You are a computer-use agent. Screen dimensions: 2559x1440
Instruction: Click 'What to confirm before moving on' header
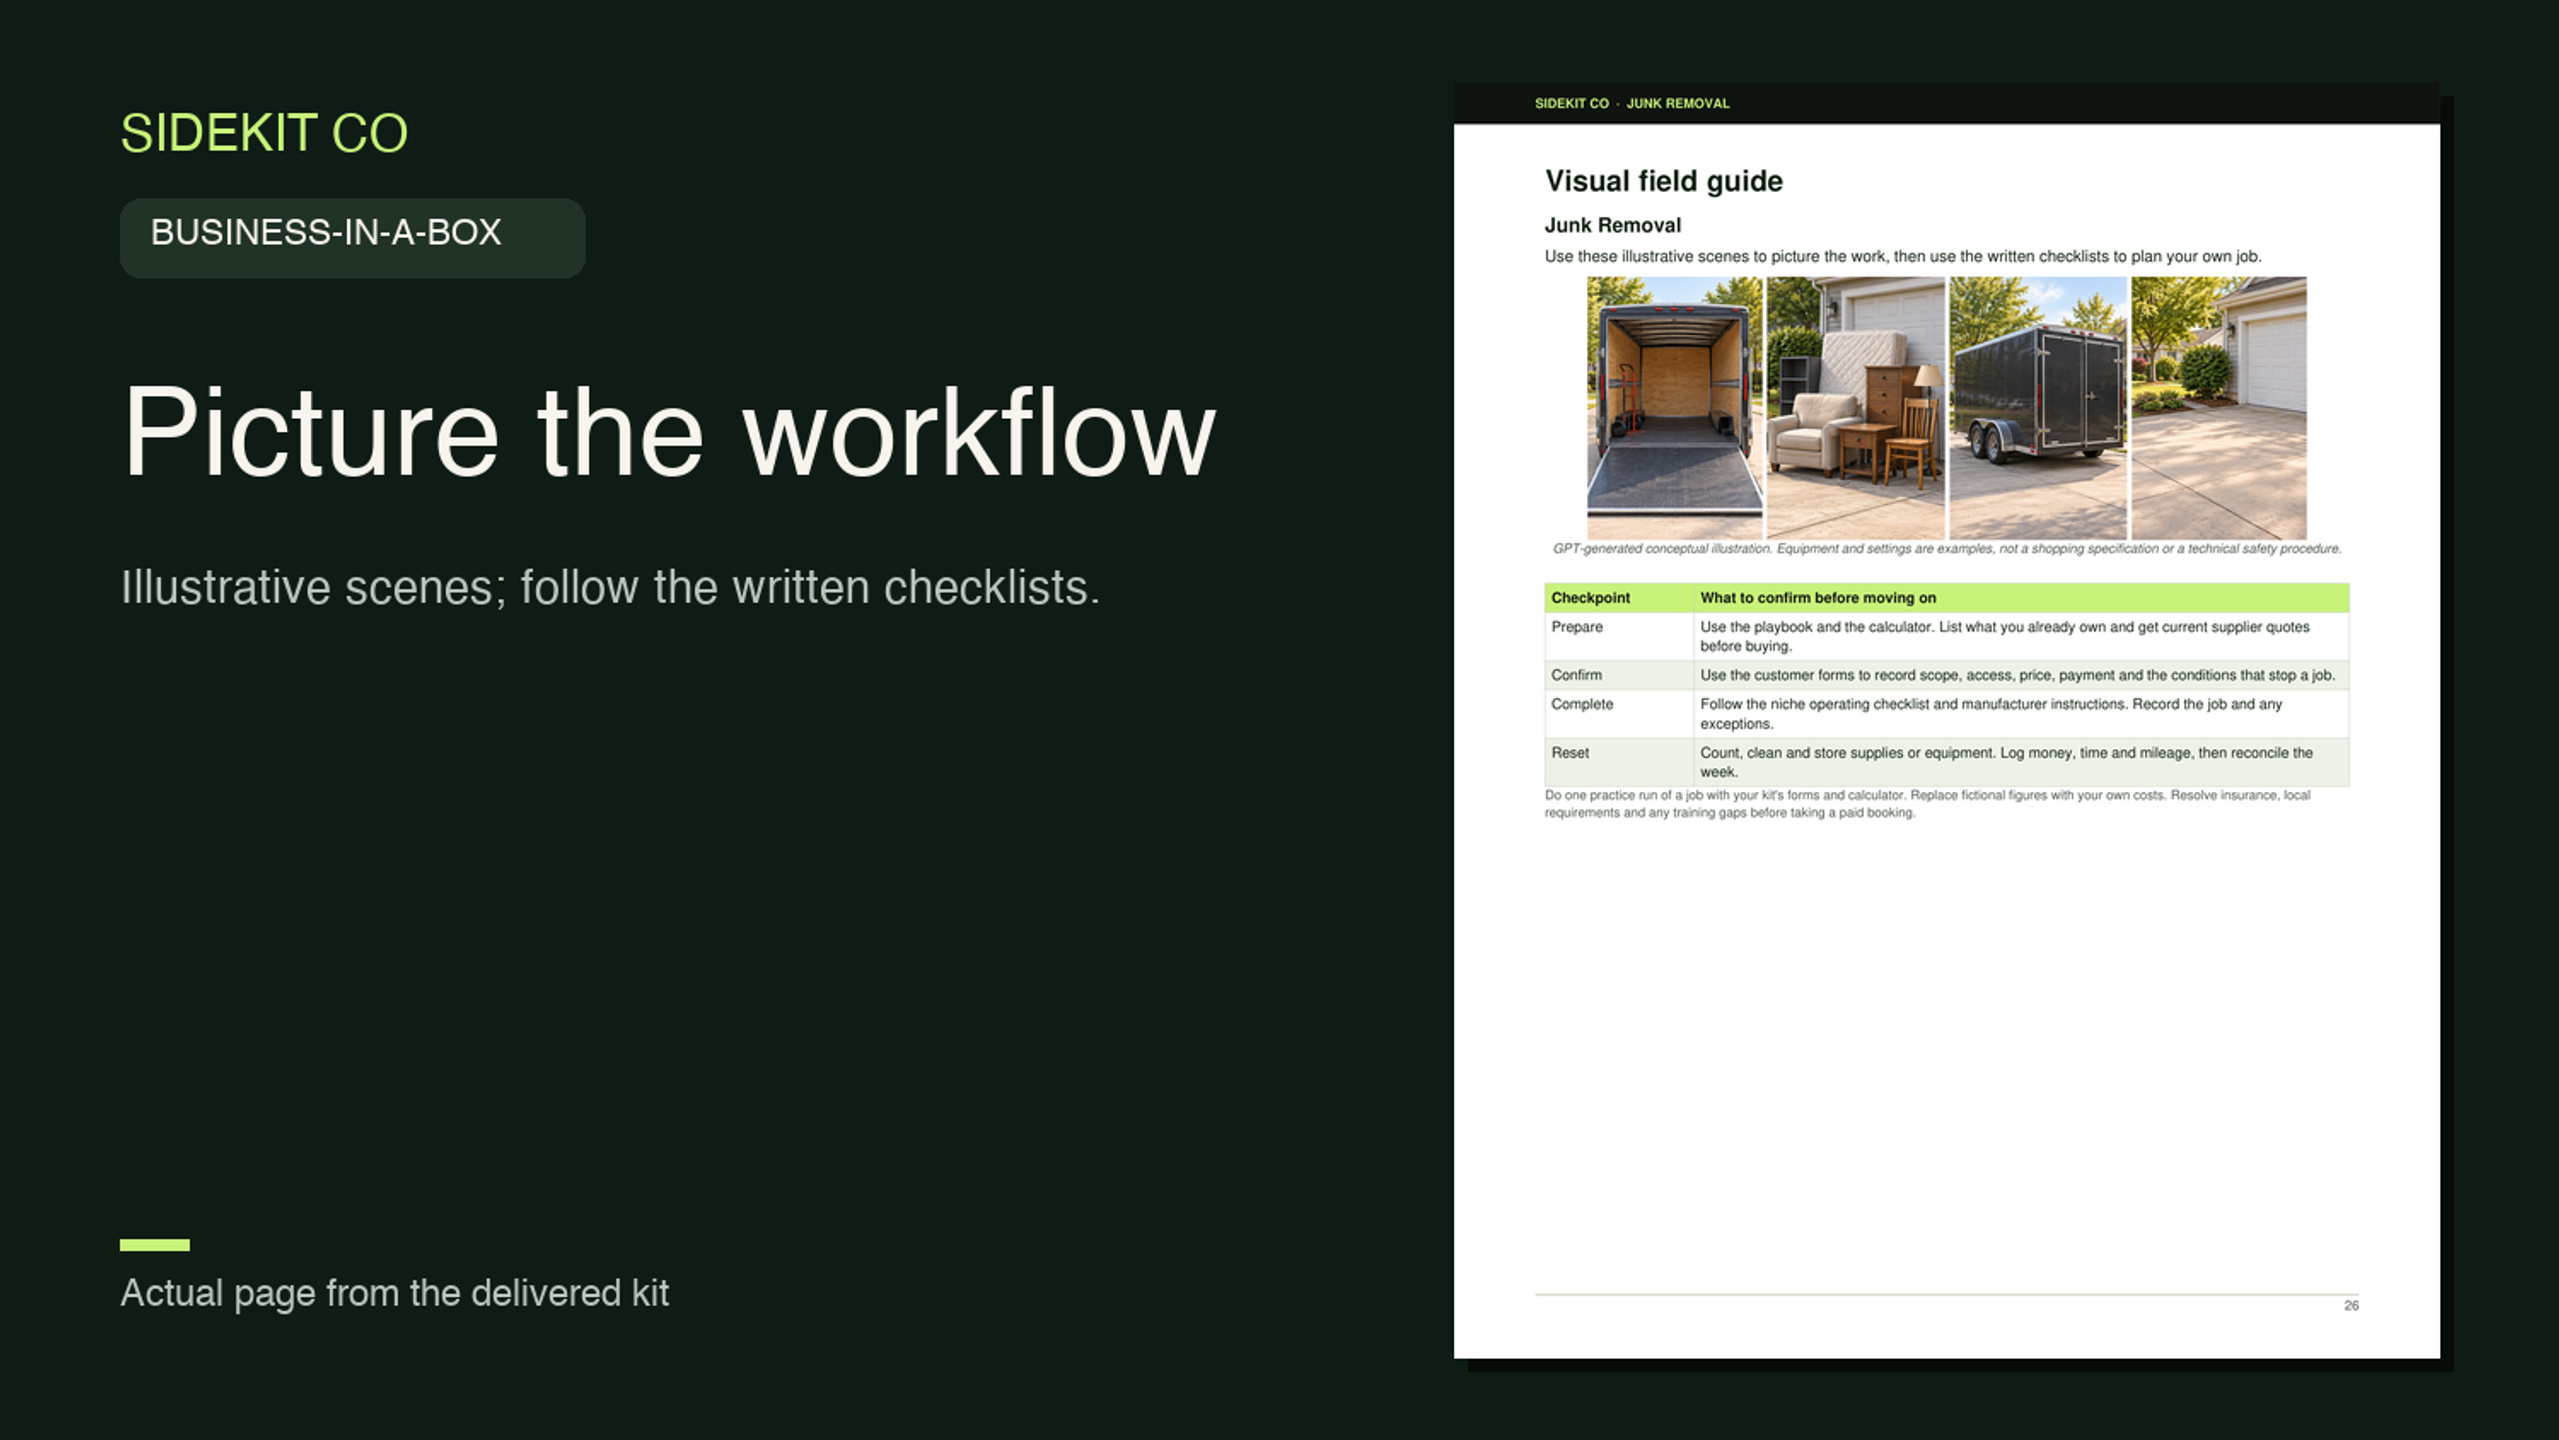(x=2021, y=597)
